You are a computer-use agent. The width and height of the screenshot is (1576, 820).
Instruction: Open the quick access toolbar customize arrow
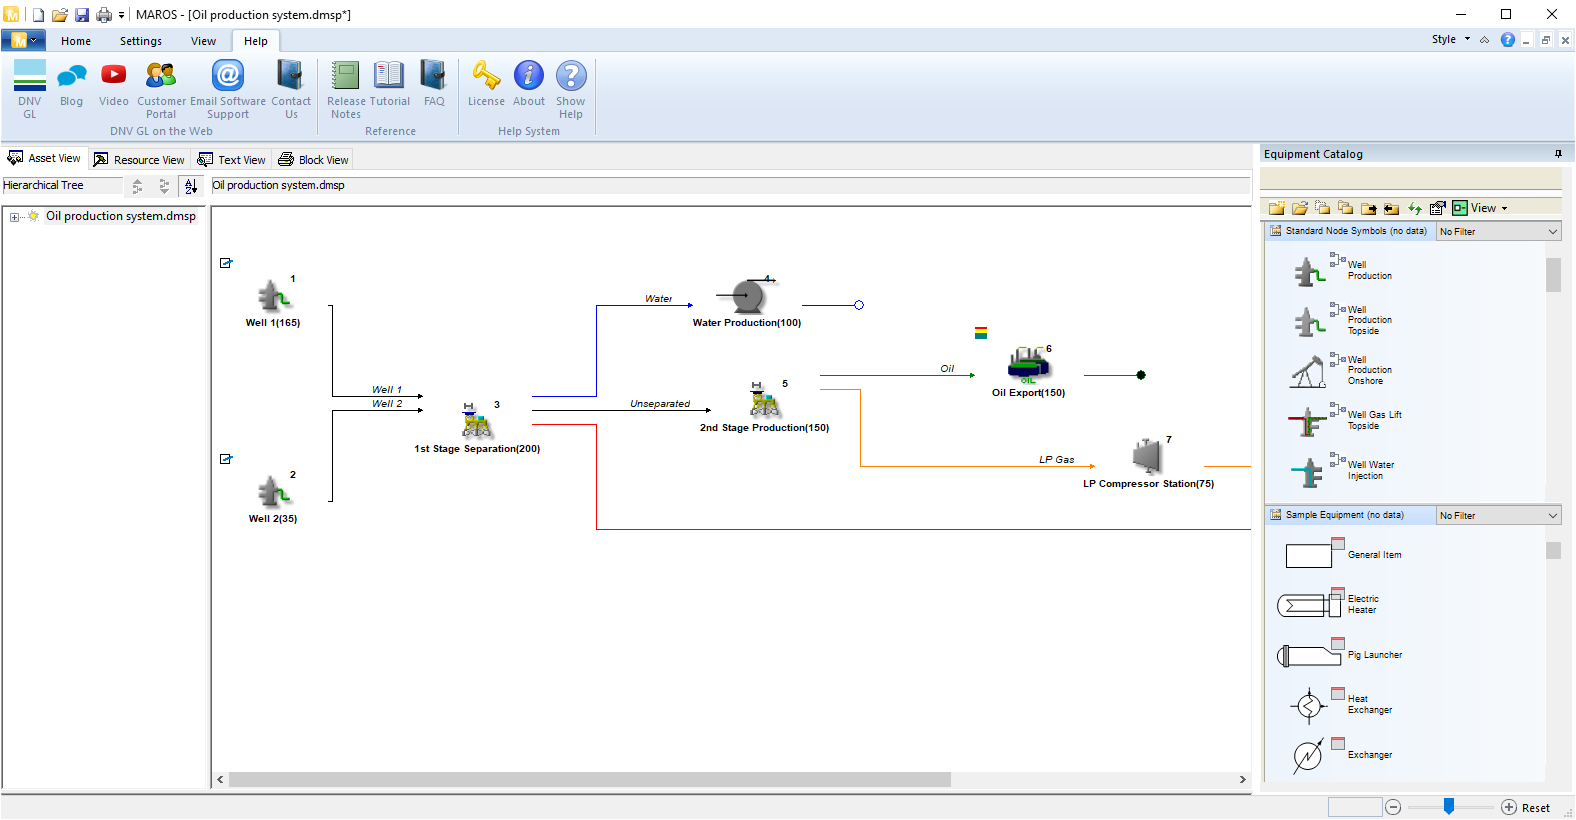tap(122, 15)
